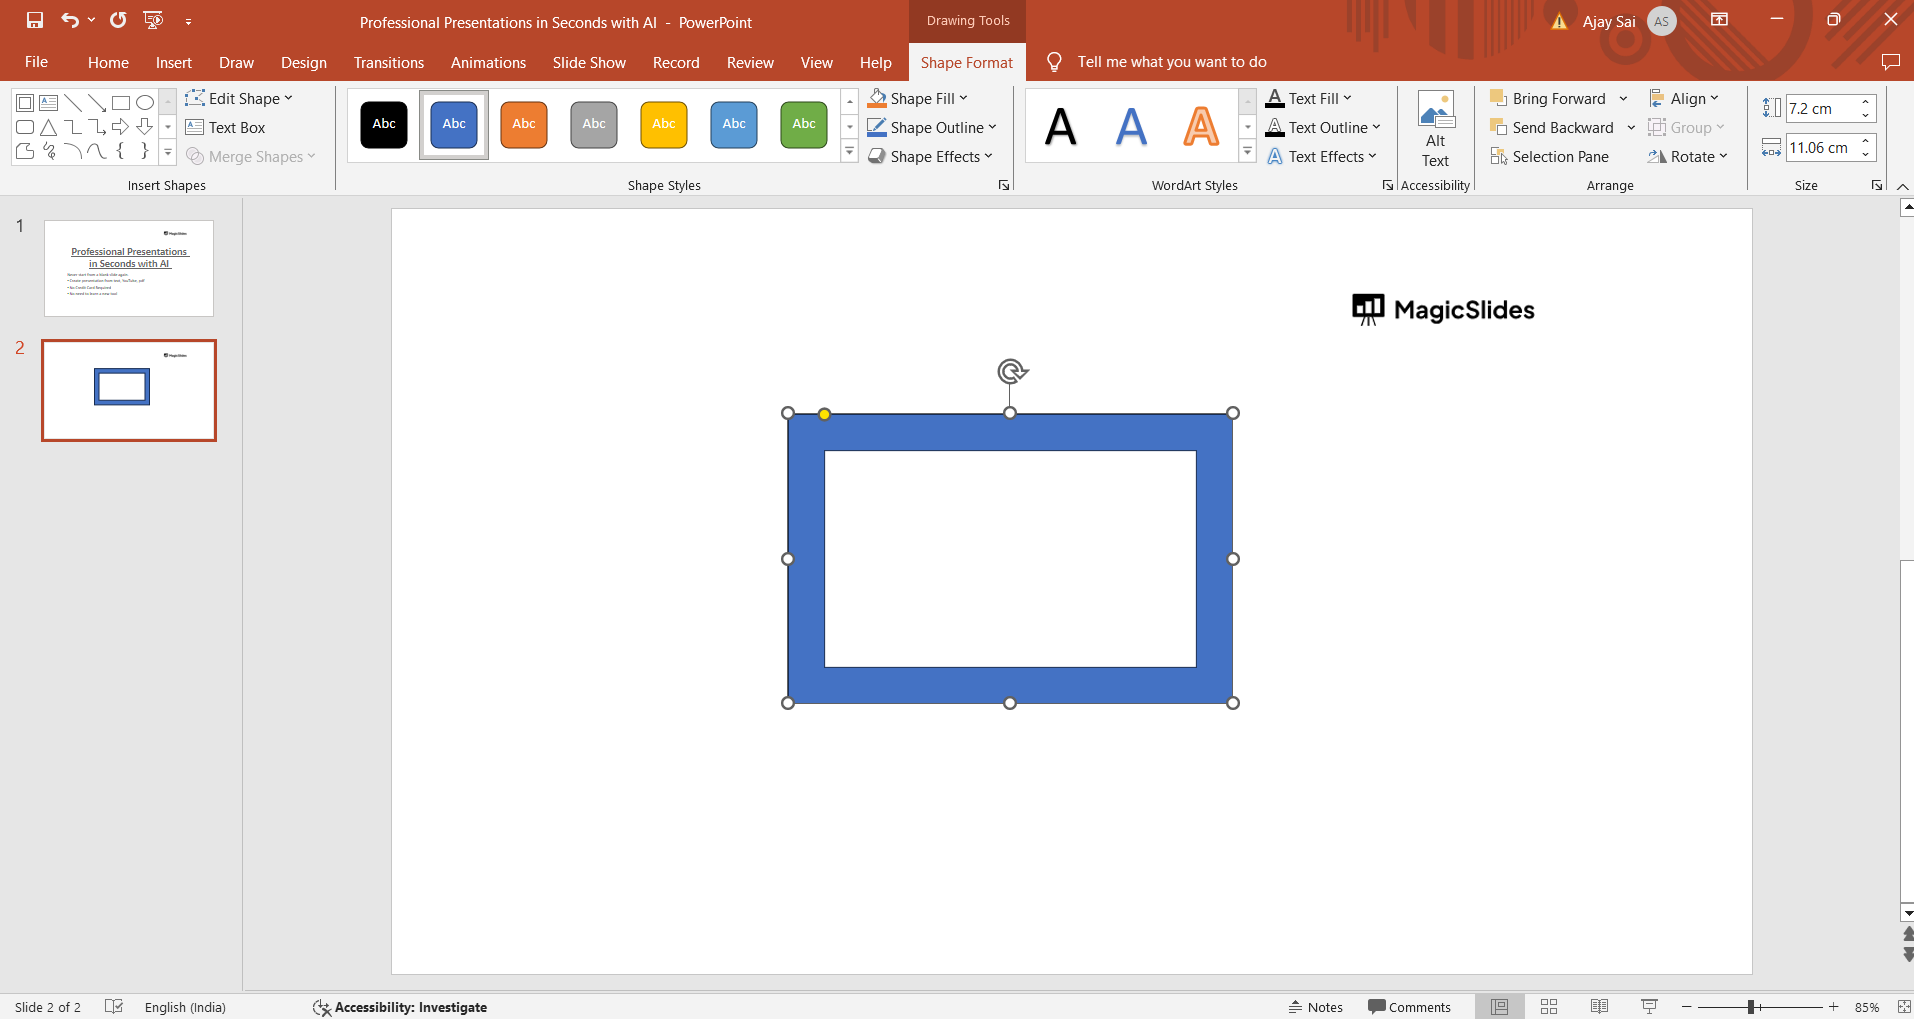
Task: Toggle Normal view in status bar
Action: click(1499, 1007)
